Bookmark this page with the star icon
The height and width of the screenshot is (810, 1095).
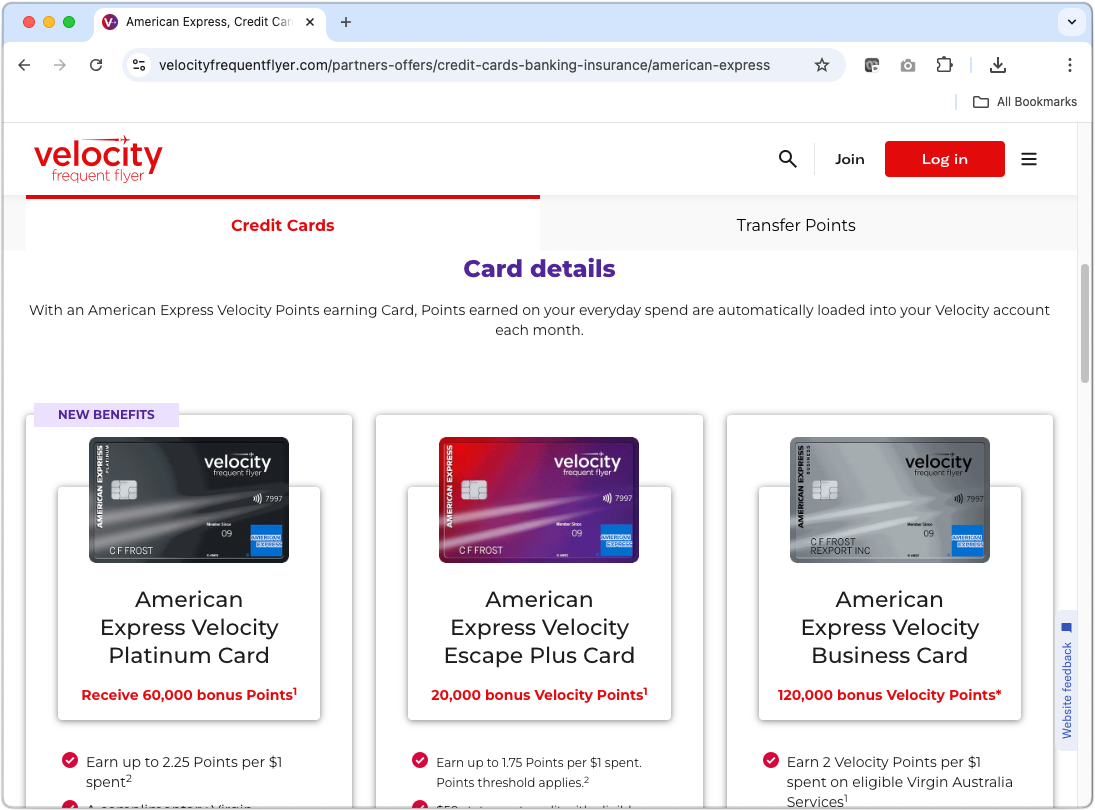pyautogui.click(x=822, y=65)
